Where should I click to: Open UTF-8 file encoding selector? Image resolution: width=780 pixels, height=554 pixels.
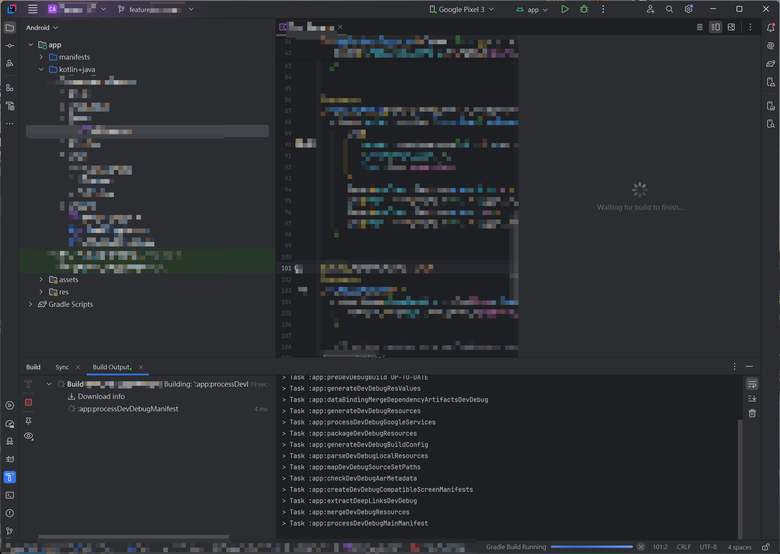click(x=708, y=547)
